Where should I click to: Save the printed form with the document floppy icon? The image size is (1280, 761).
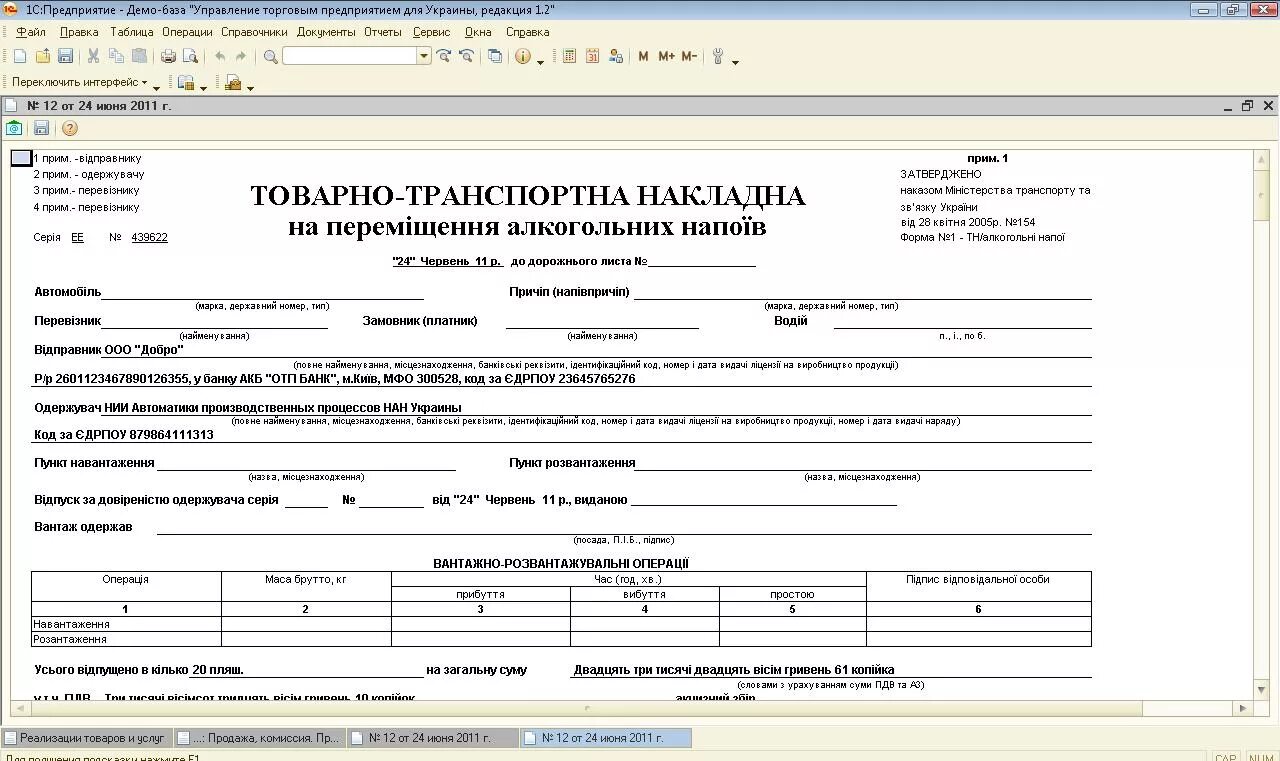point(41,128)
